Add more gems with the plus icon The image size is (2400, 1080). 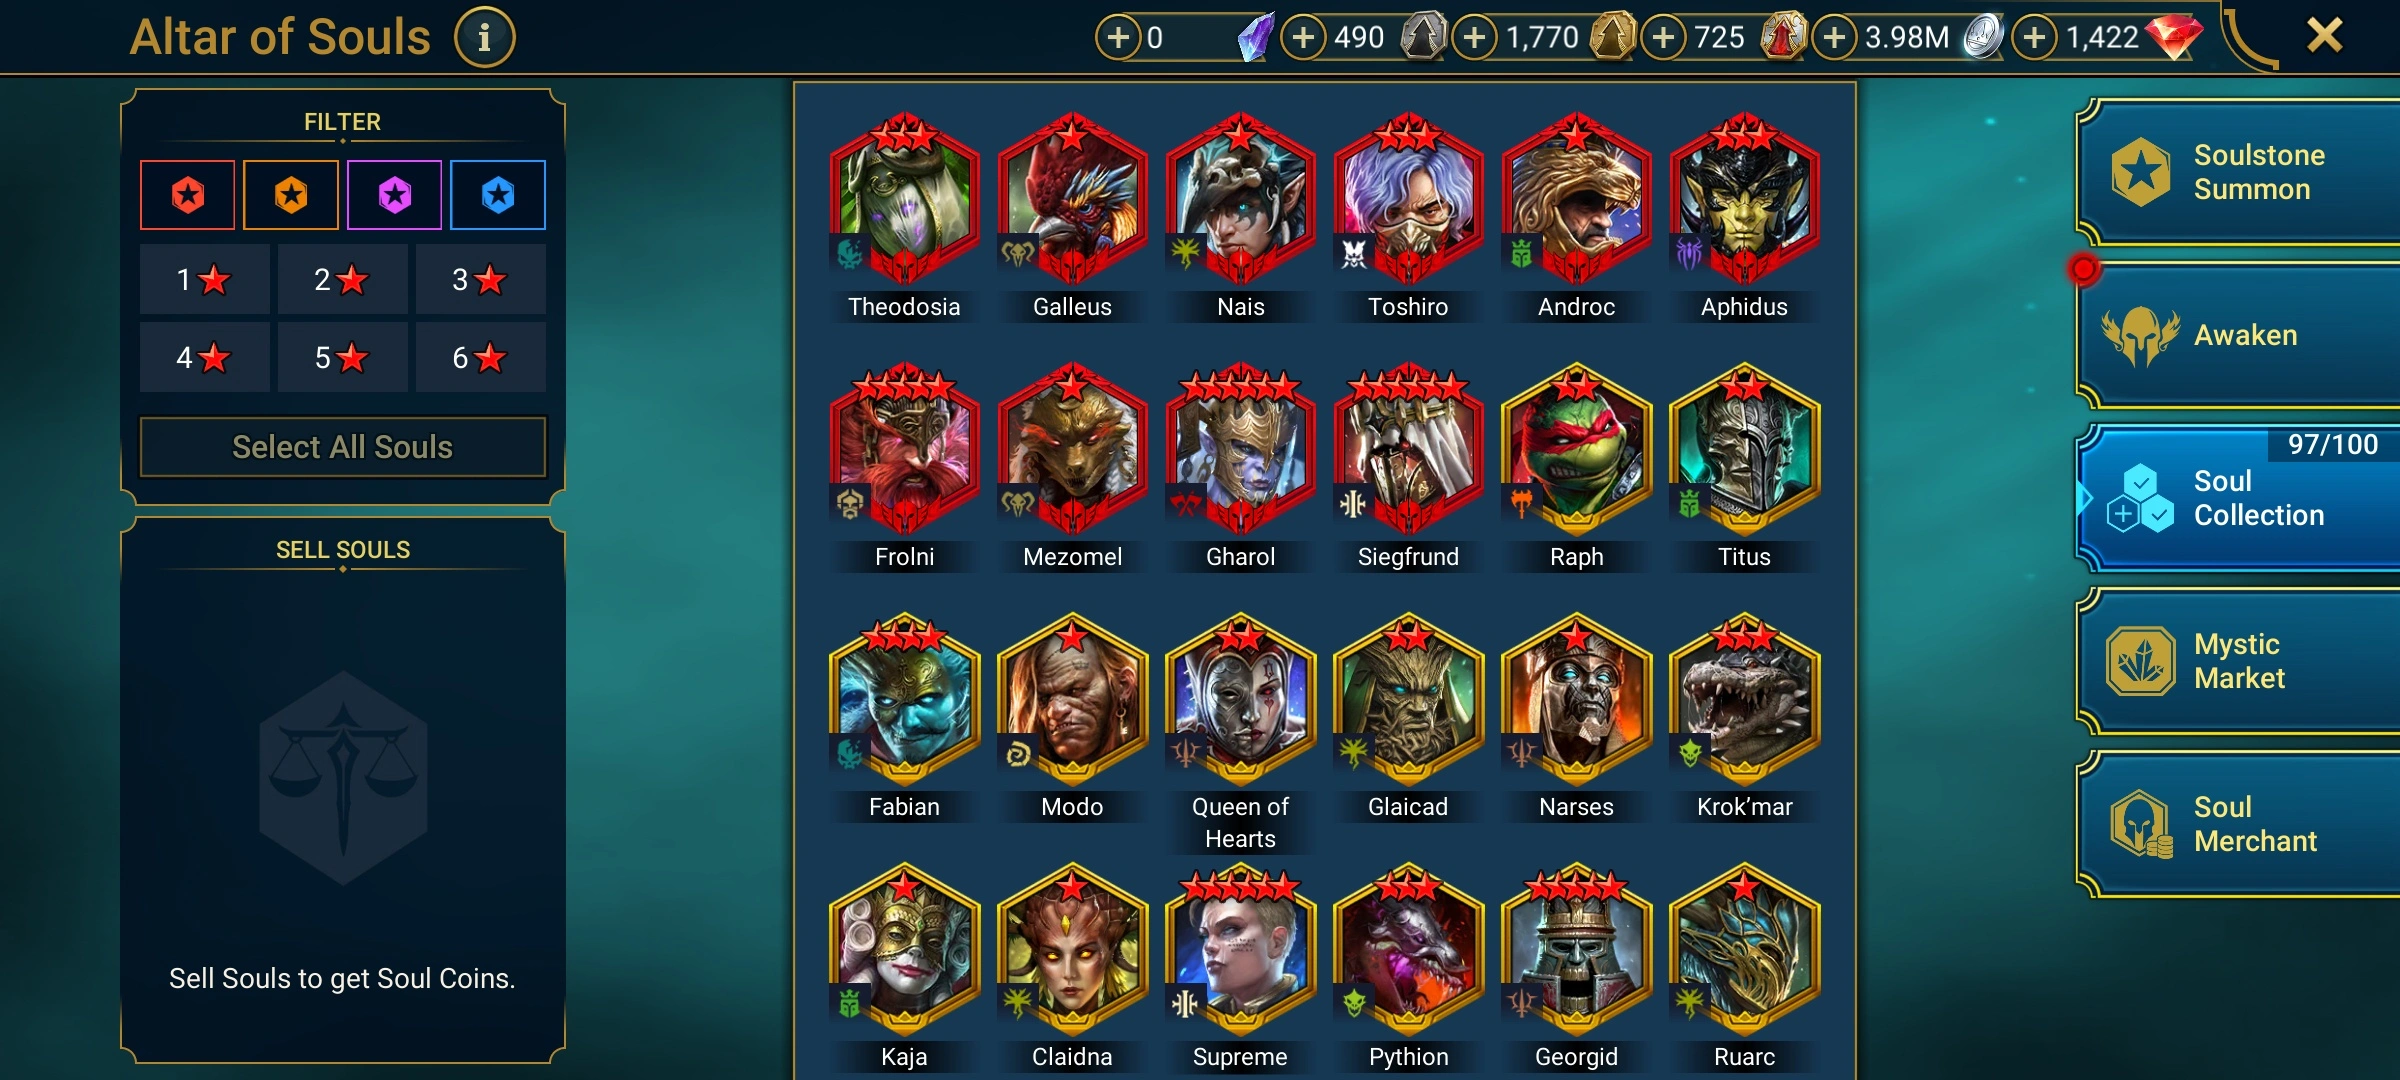click(2034, 38)
